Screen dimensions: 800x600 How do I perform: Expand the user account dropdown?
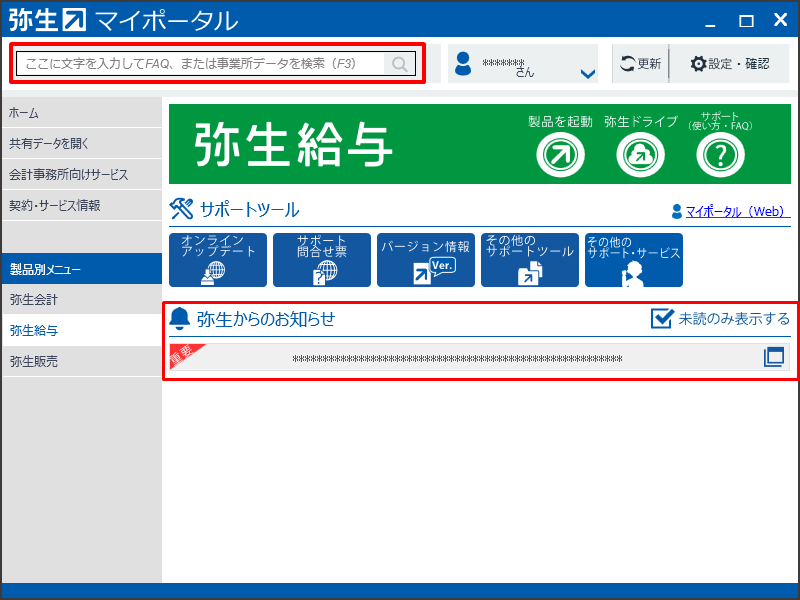588,74
